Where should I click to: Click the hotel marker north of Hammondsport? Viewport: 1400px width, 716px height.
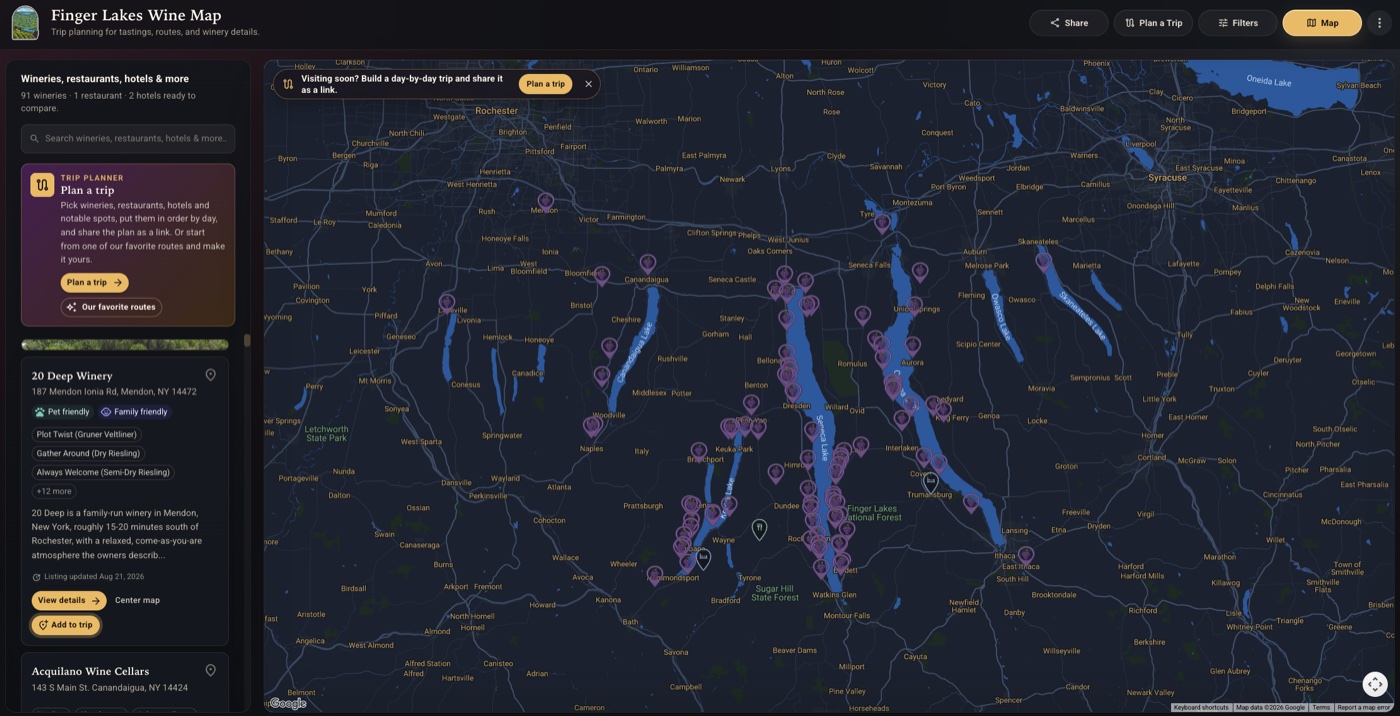[703, 559]
